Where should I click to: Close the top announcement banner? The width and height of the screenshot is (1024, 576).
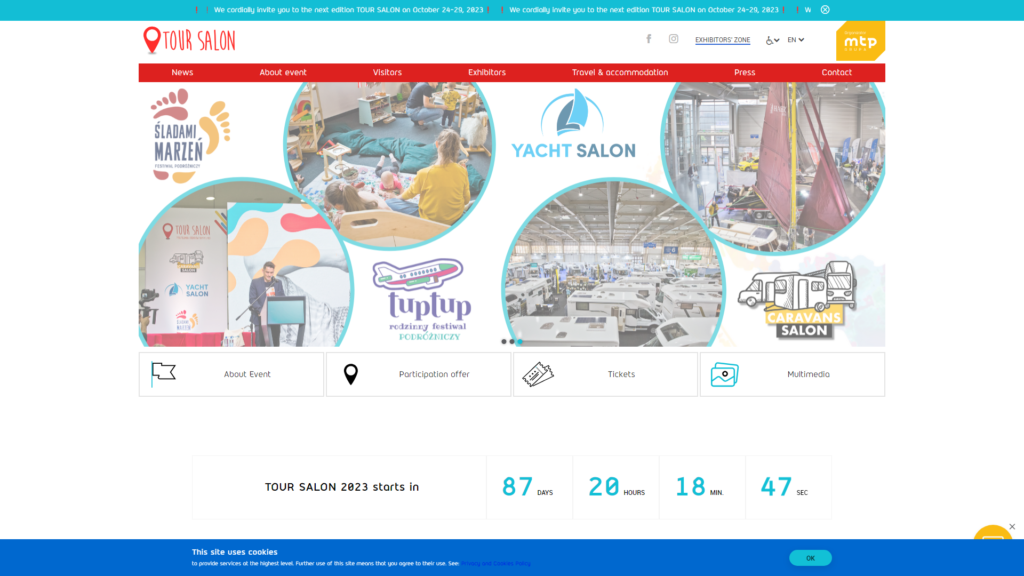[x=825, y=10]
